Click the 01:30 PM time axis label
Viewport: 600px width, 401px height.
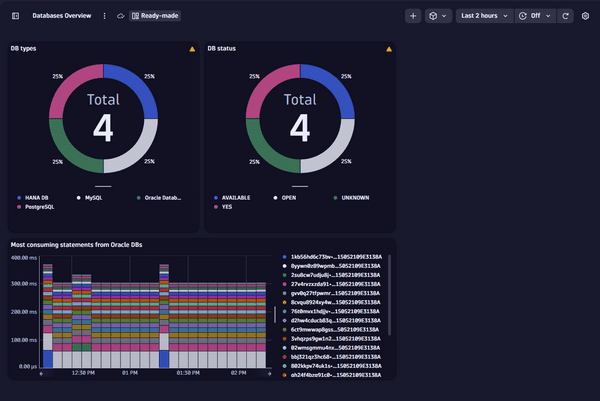(188, 373)
